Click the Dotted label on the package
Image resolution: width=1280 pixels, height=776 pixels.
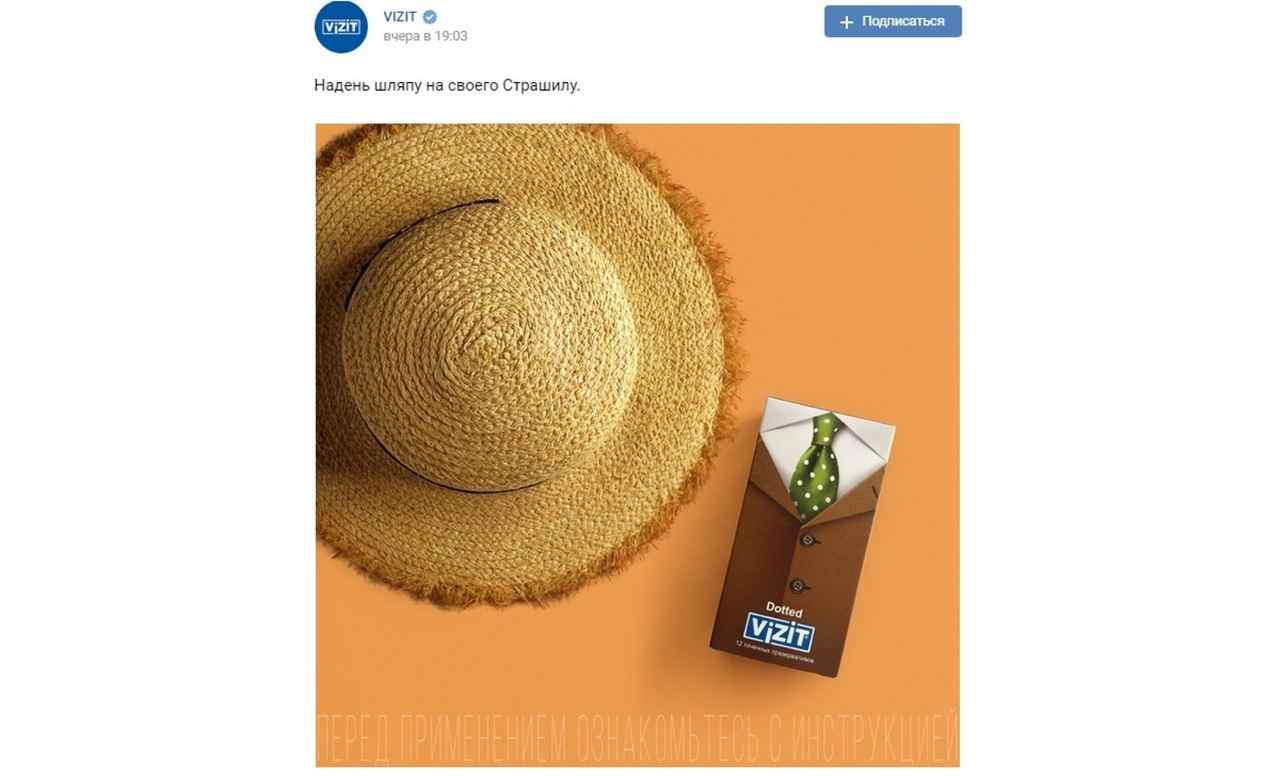pos(783,610)
